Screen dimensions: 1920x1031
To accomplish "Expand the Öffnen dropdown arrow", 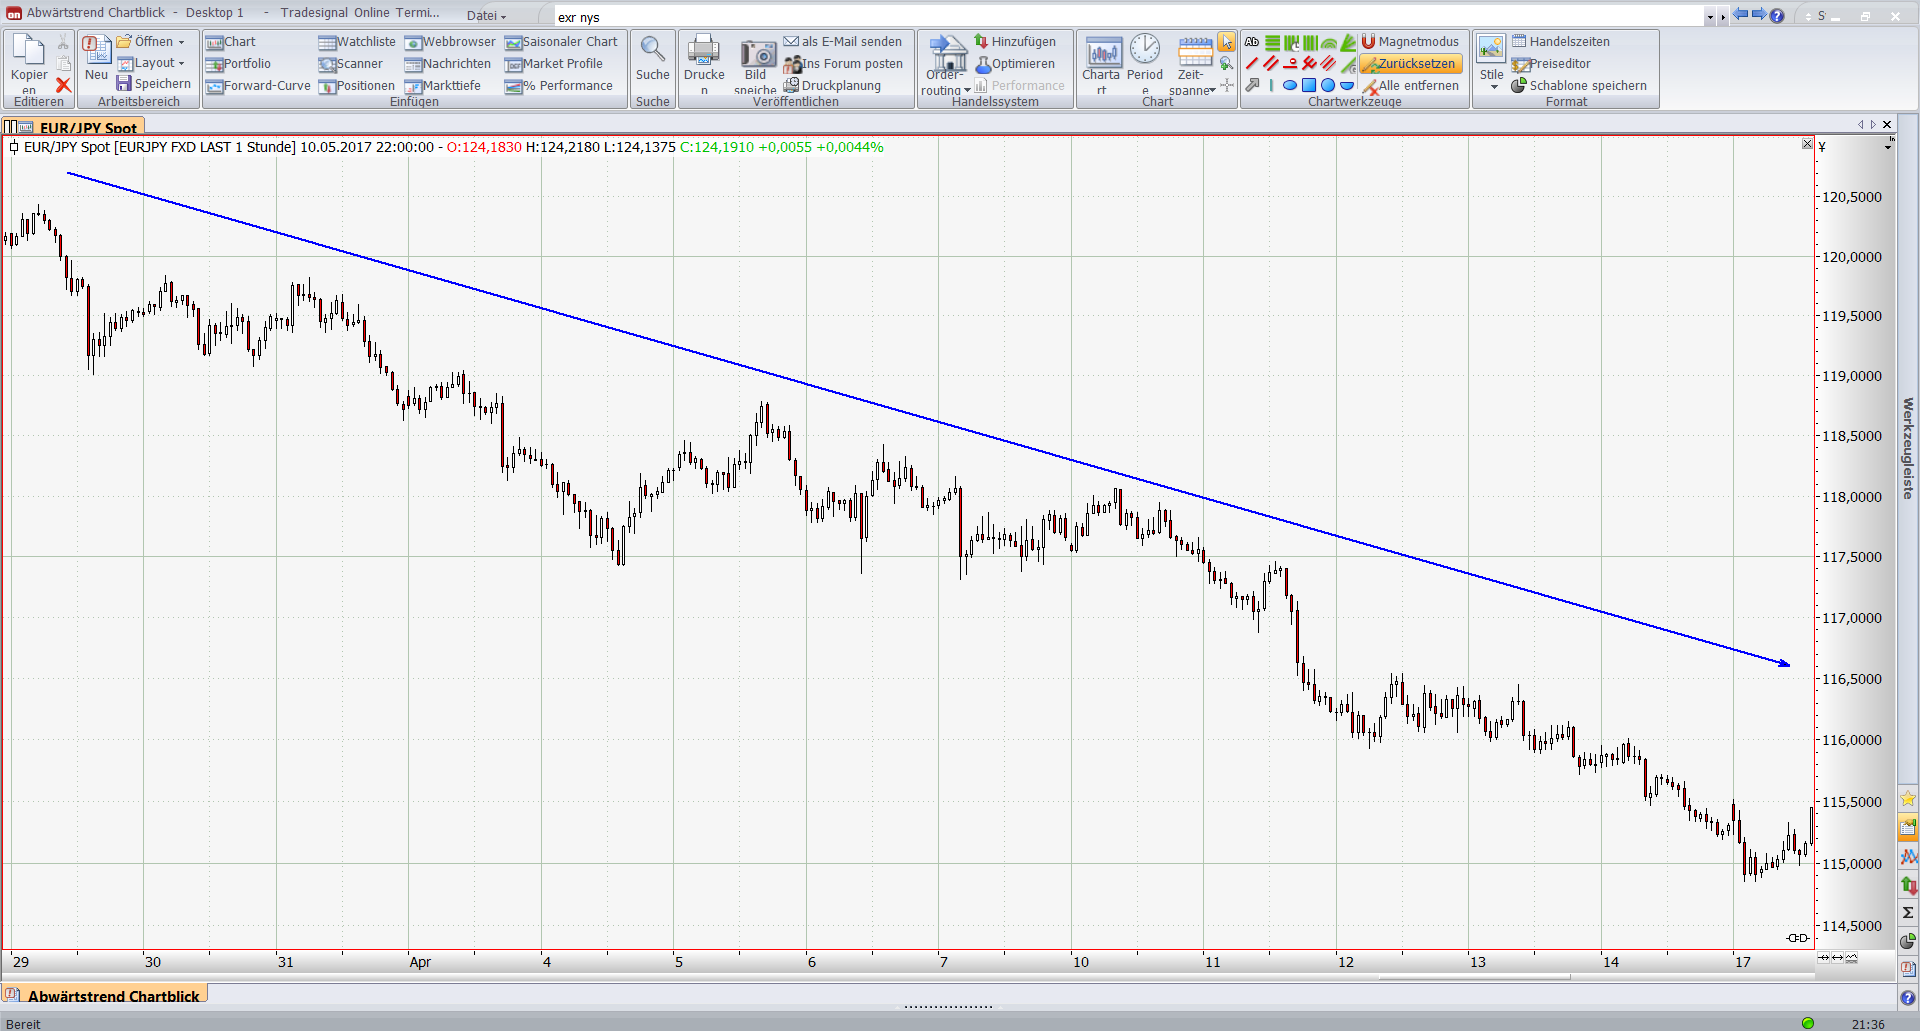I will pyautogui.click(x=181, y=42).
